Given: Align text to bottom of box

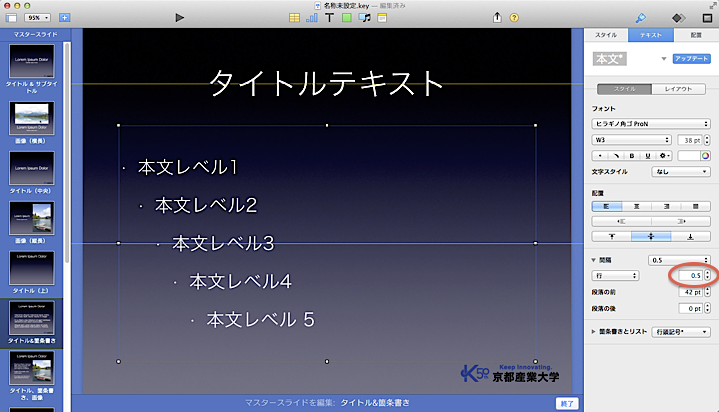Looking at the screenshot, I should coord(691,237).
